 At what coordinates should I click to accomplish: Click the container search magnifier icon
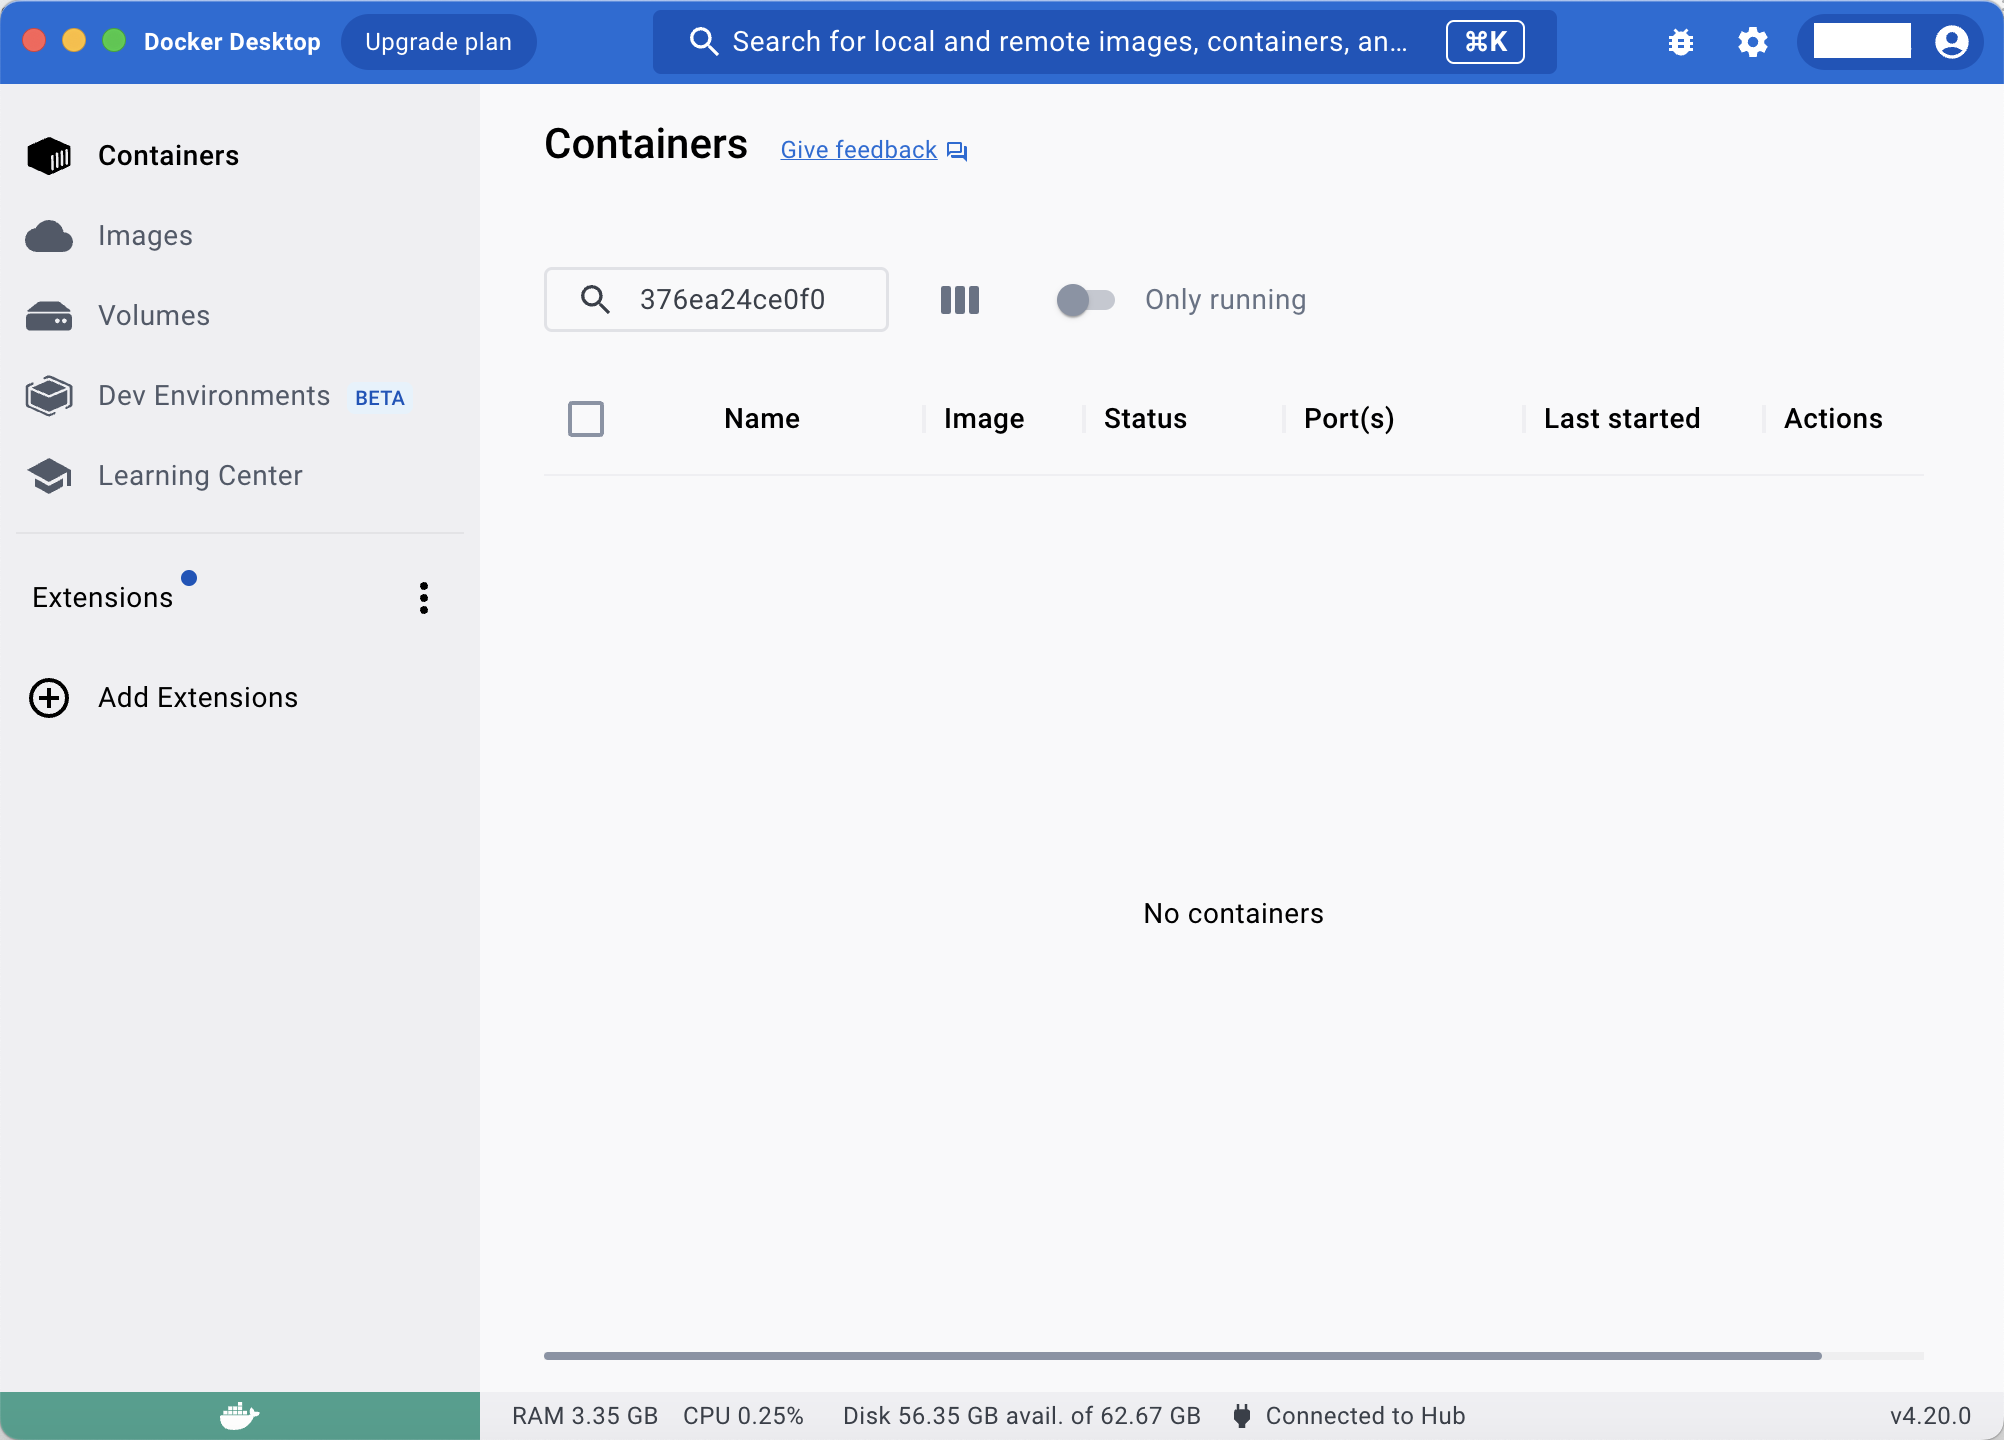[x=595, y=300]
